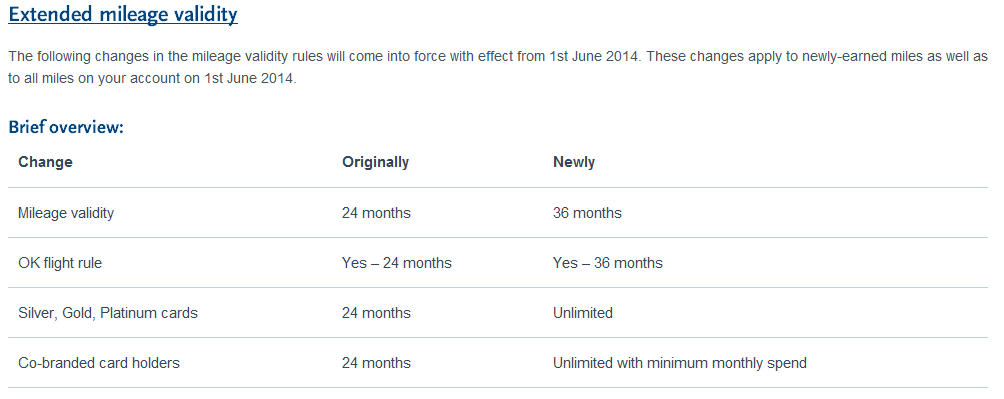Click the 1st June 2014 intro paragraph
1004x399 pixels.
(498, 68)
